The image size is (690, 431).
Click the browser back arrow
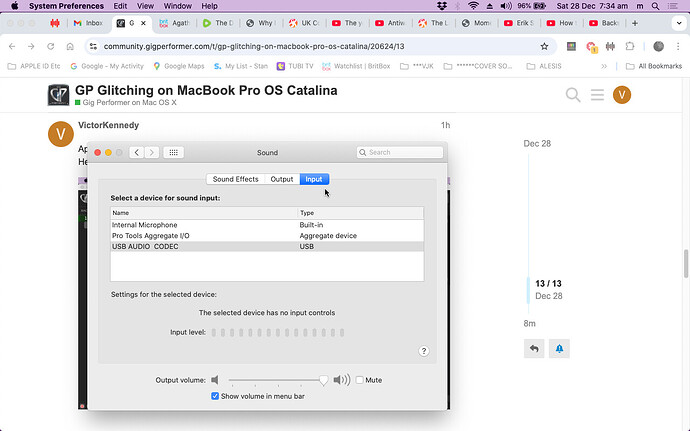12,46
